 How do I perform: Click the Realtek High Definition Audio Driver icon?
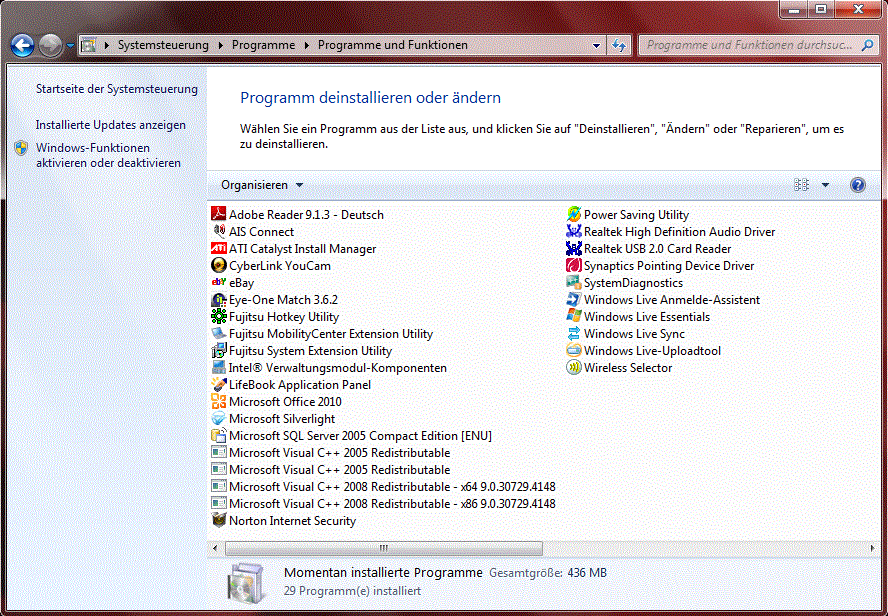[x=574, y=231]
